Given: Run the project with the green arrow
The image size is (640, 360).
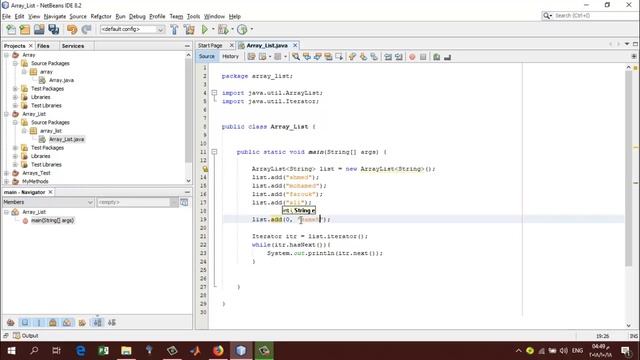Looking at the screenshot, I should [204, 29].
